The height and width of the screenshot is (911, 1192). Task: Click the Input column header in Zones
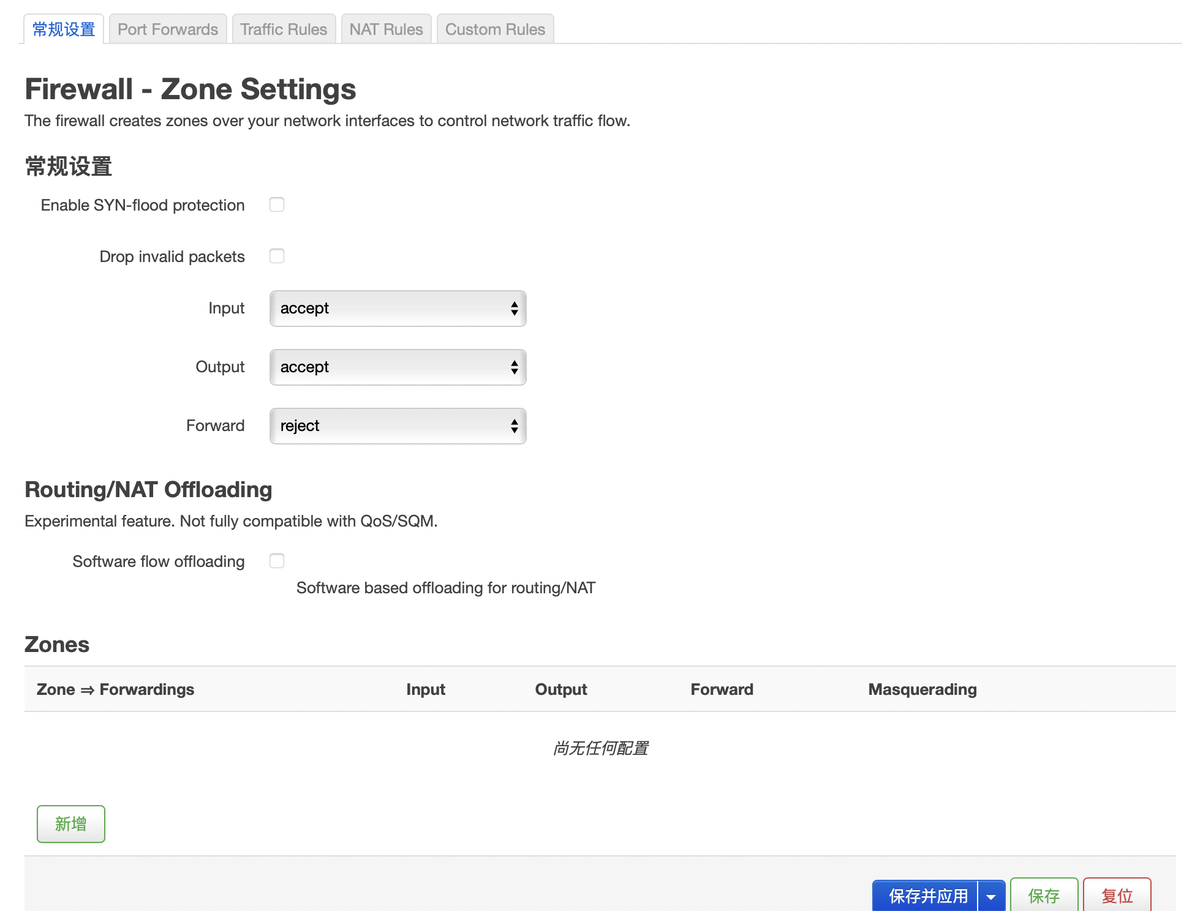click(426, 689)
